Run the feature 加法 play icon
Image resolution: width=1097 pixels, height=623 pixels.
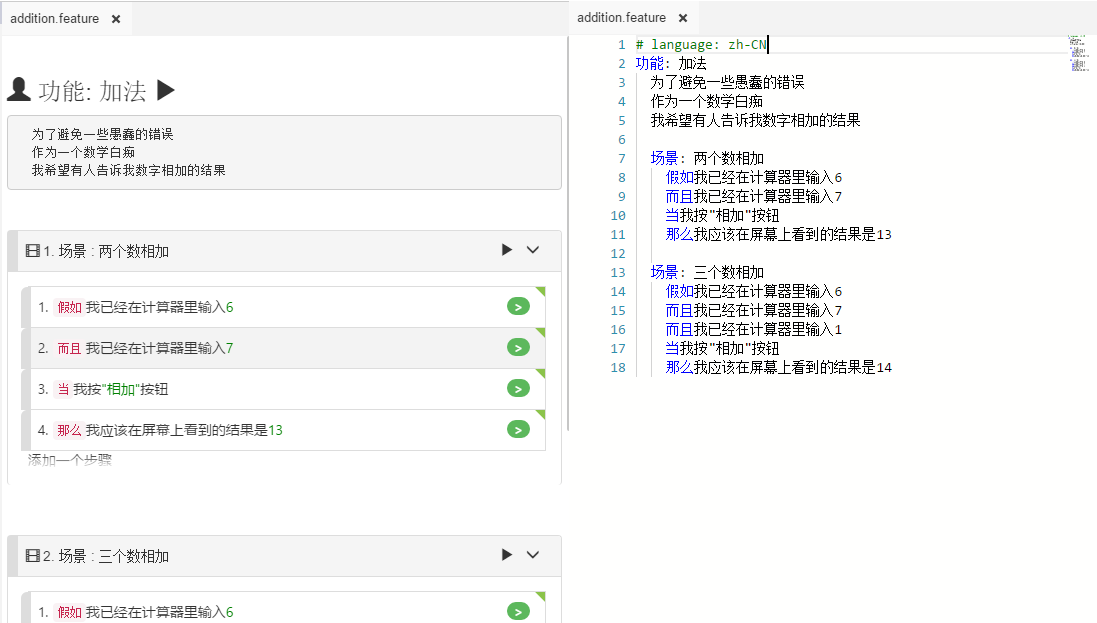166,91
